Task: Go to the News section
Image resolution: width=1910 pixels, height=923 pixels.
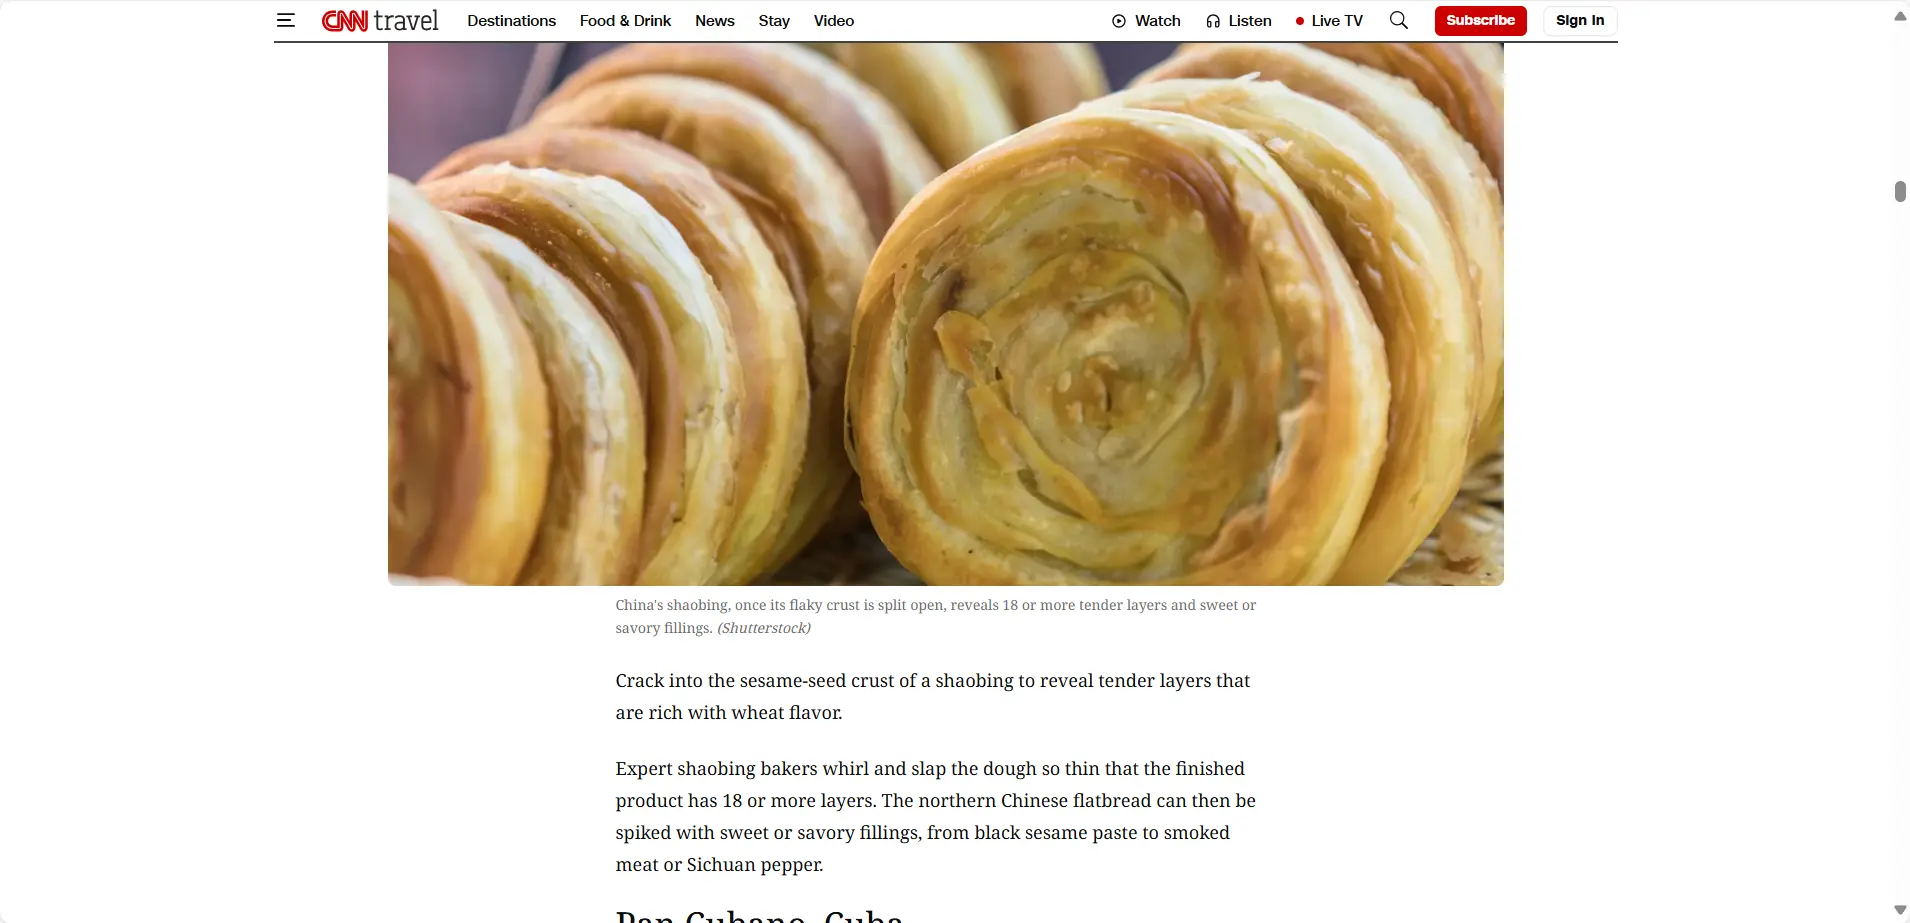Action: pos(715,21)
